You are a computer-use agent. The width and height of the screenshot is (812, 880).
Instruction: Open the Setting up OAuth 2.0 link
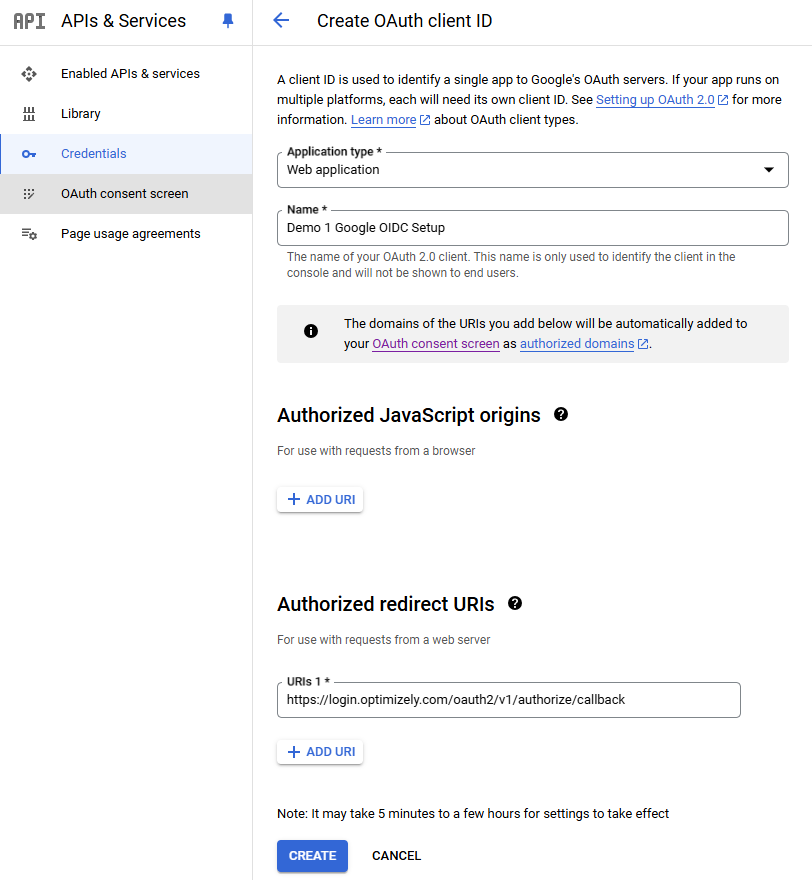click(x=655, y=100)
